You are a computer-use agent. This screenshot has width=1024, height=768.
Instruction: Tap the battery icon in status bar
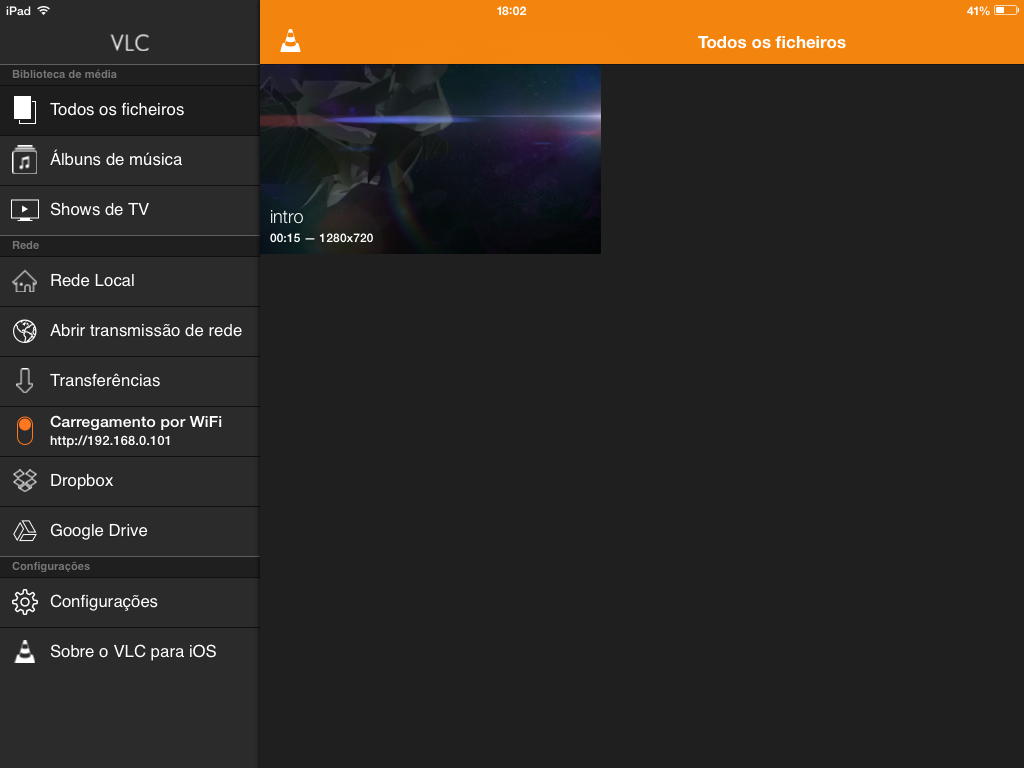[1006, 10]
